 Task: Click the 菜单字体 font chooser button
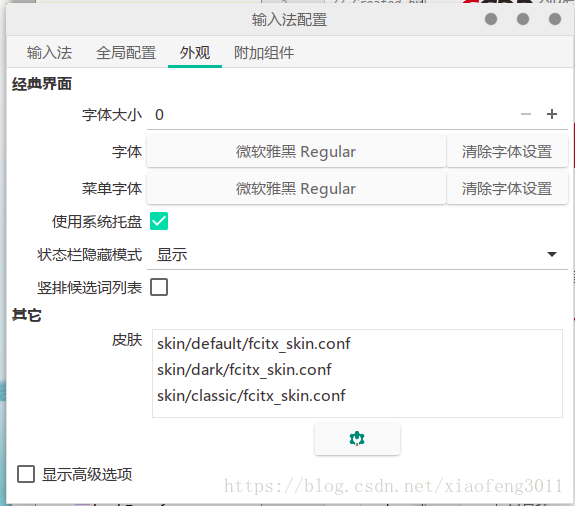coord(296,188)
